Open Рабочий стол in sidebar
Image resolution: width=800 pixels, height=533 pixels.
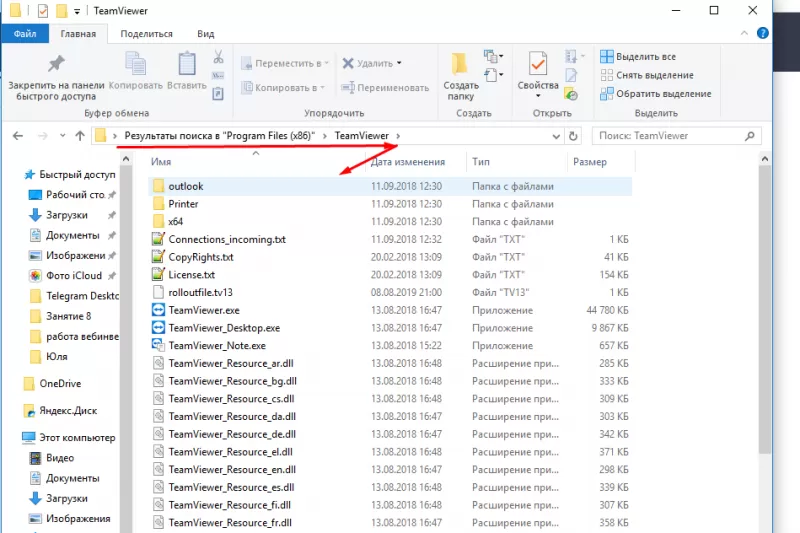coord(72,195)
